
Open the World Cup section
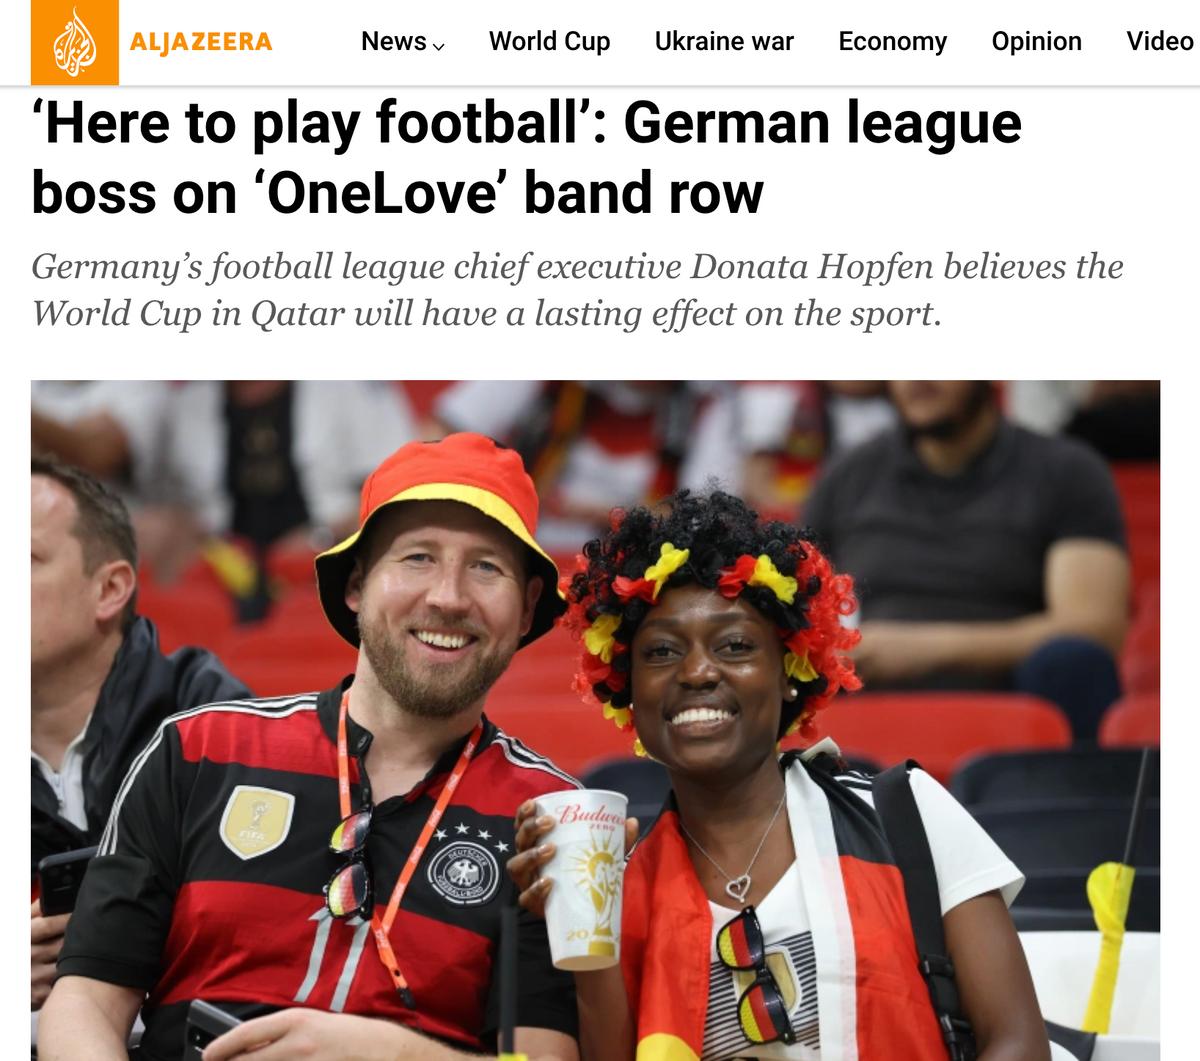pyautogui.click(x=549, y=41)
